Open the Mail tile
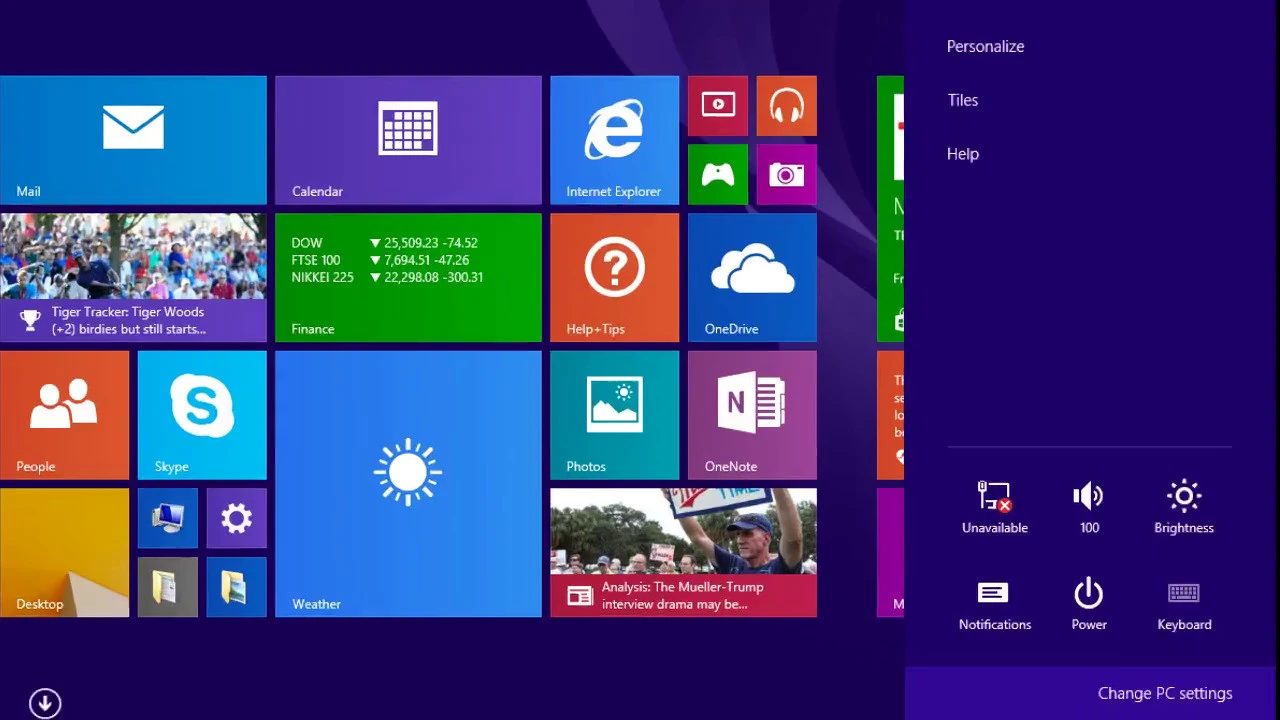Screen dimensions: 1280x720 pyautogui.click(x=133, y=140)
